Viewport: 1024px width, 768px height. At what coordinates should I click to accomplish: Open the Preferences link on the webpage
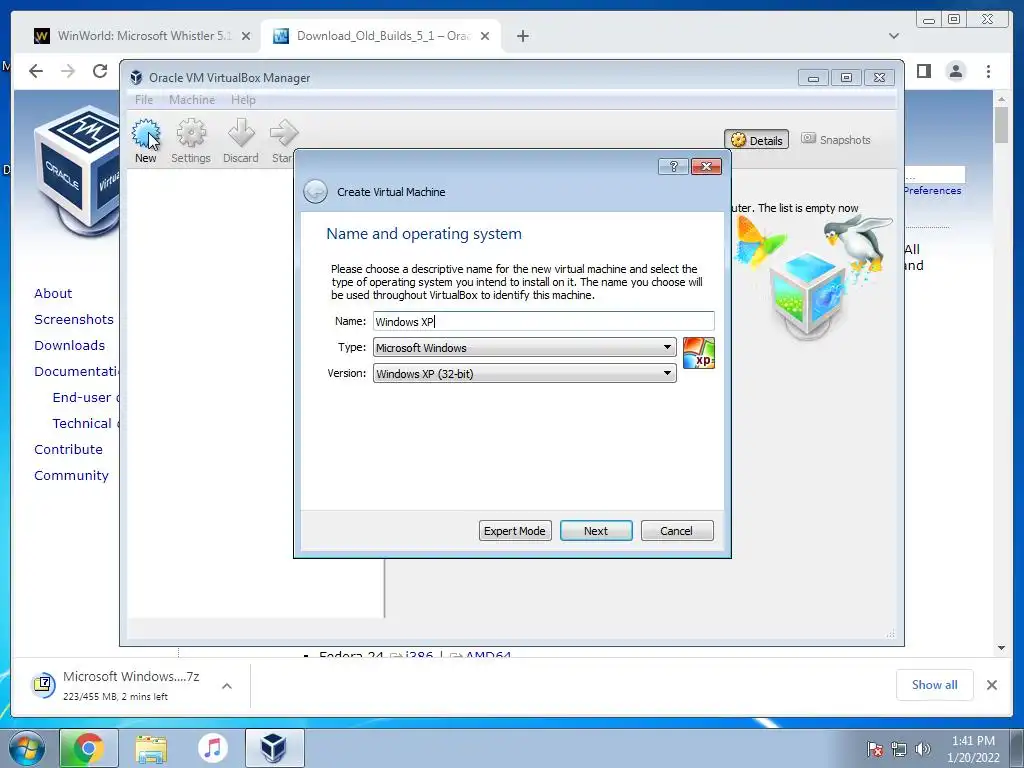(932, 191)
